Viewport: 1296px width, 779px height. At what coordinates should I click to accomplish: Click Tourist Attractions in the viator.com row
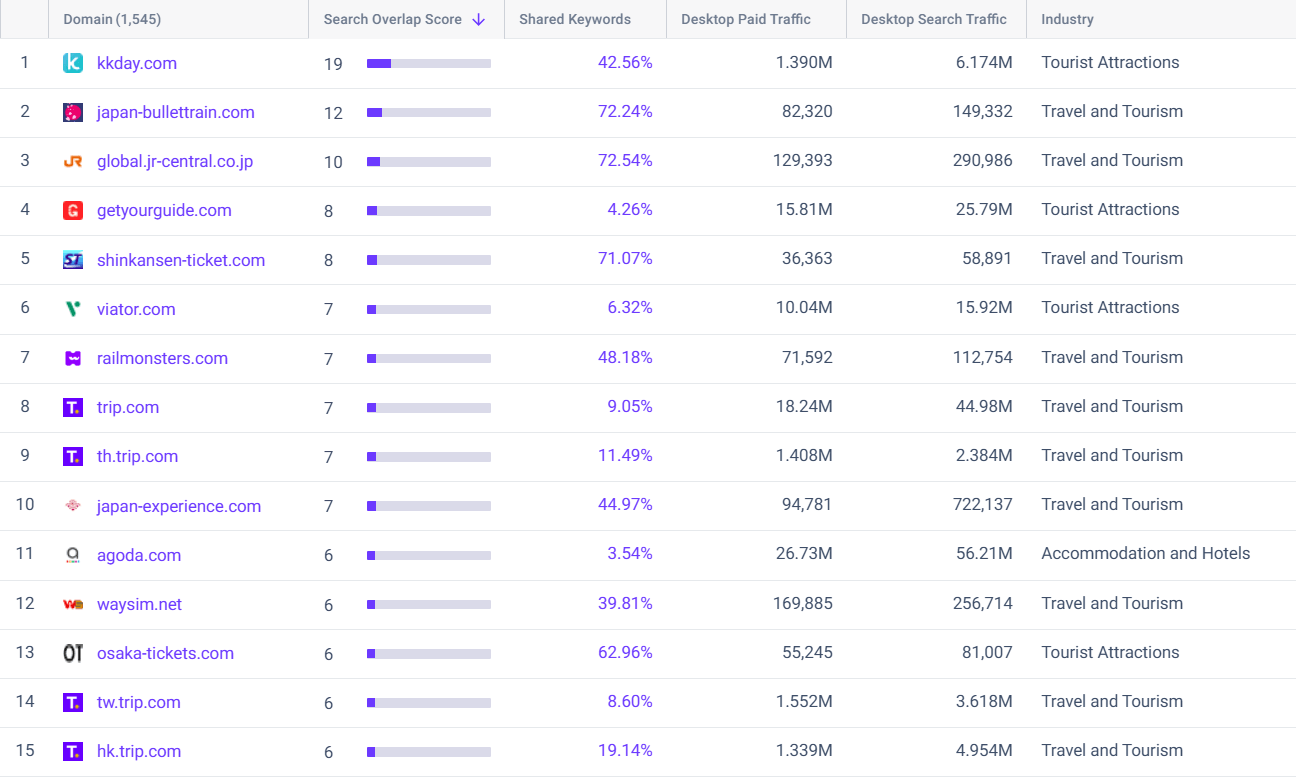click(1110, 307)
